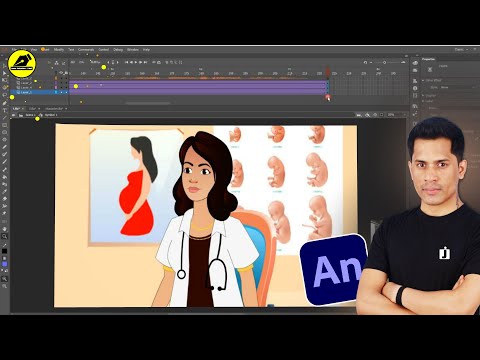
Task: Click Info icon in right panel strip
Action: click(x=415, y=88)
